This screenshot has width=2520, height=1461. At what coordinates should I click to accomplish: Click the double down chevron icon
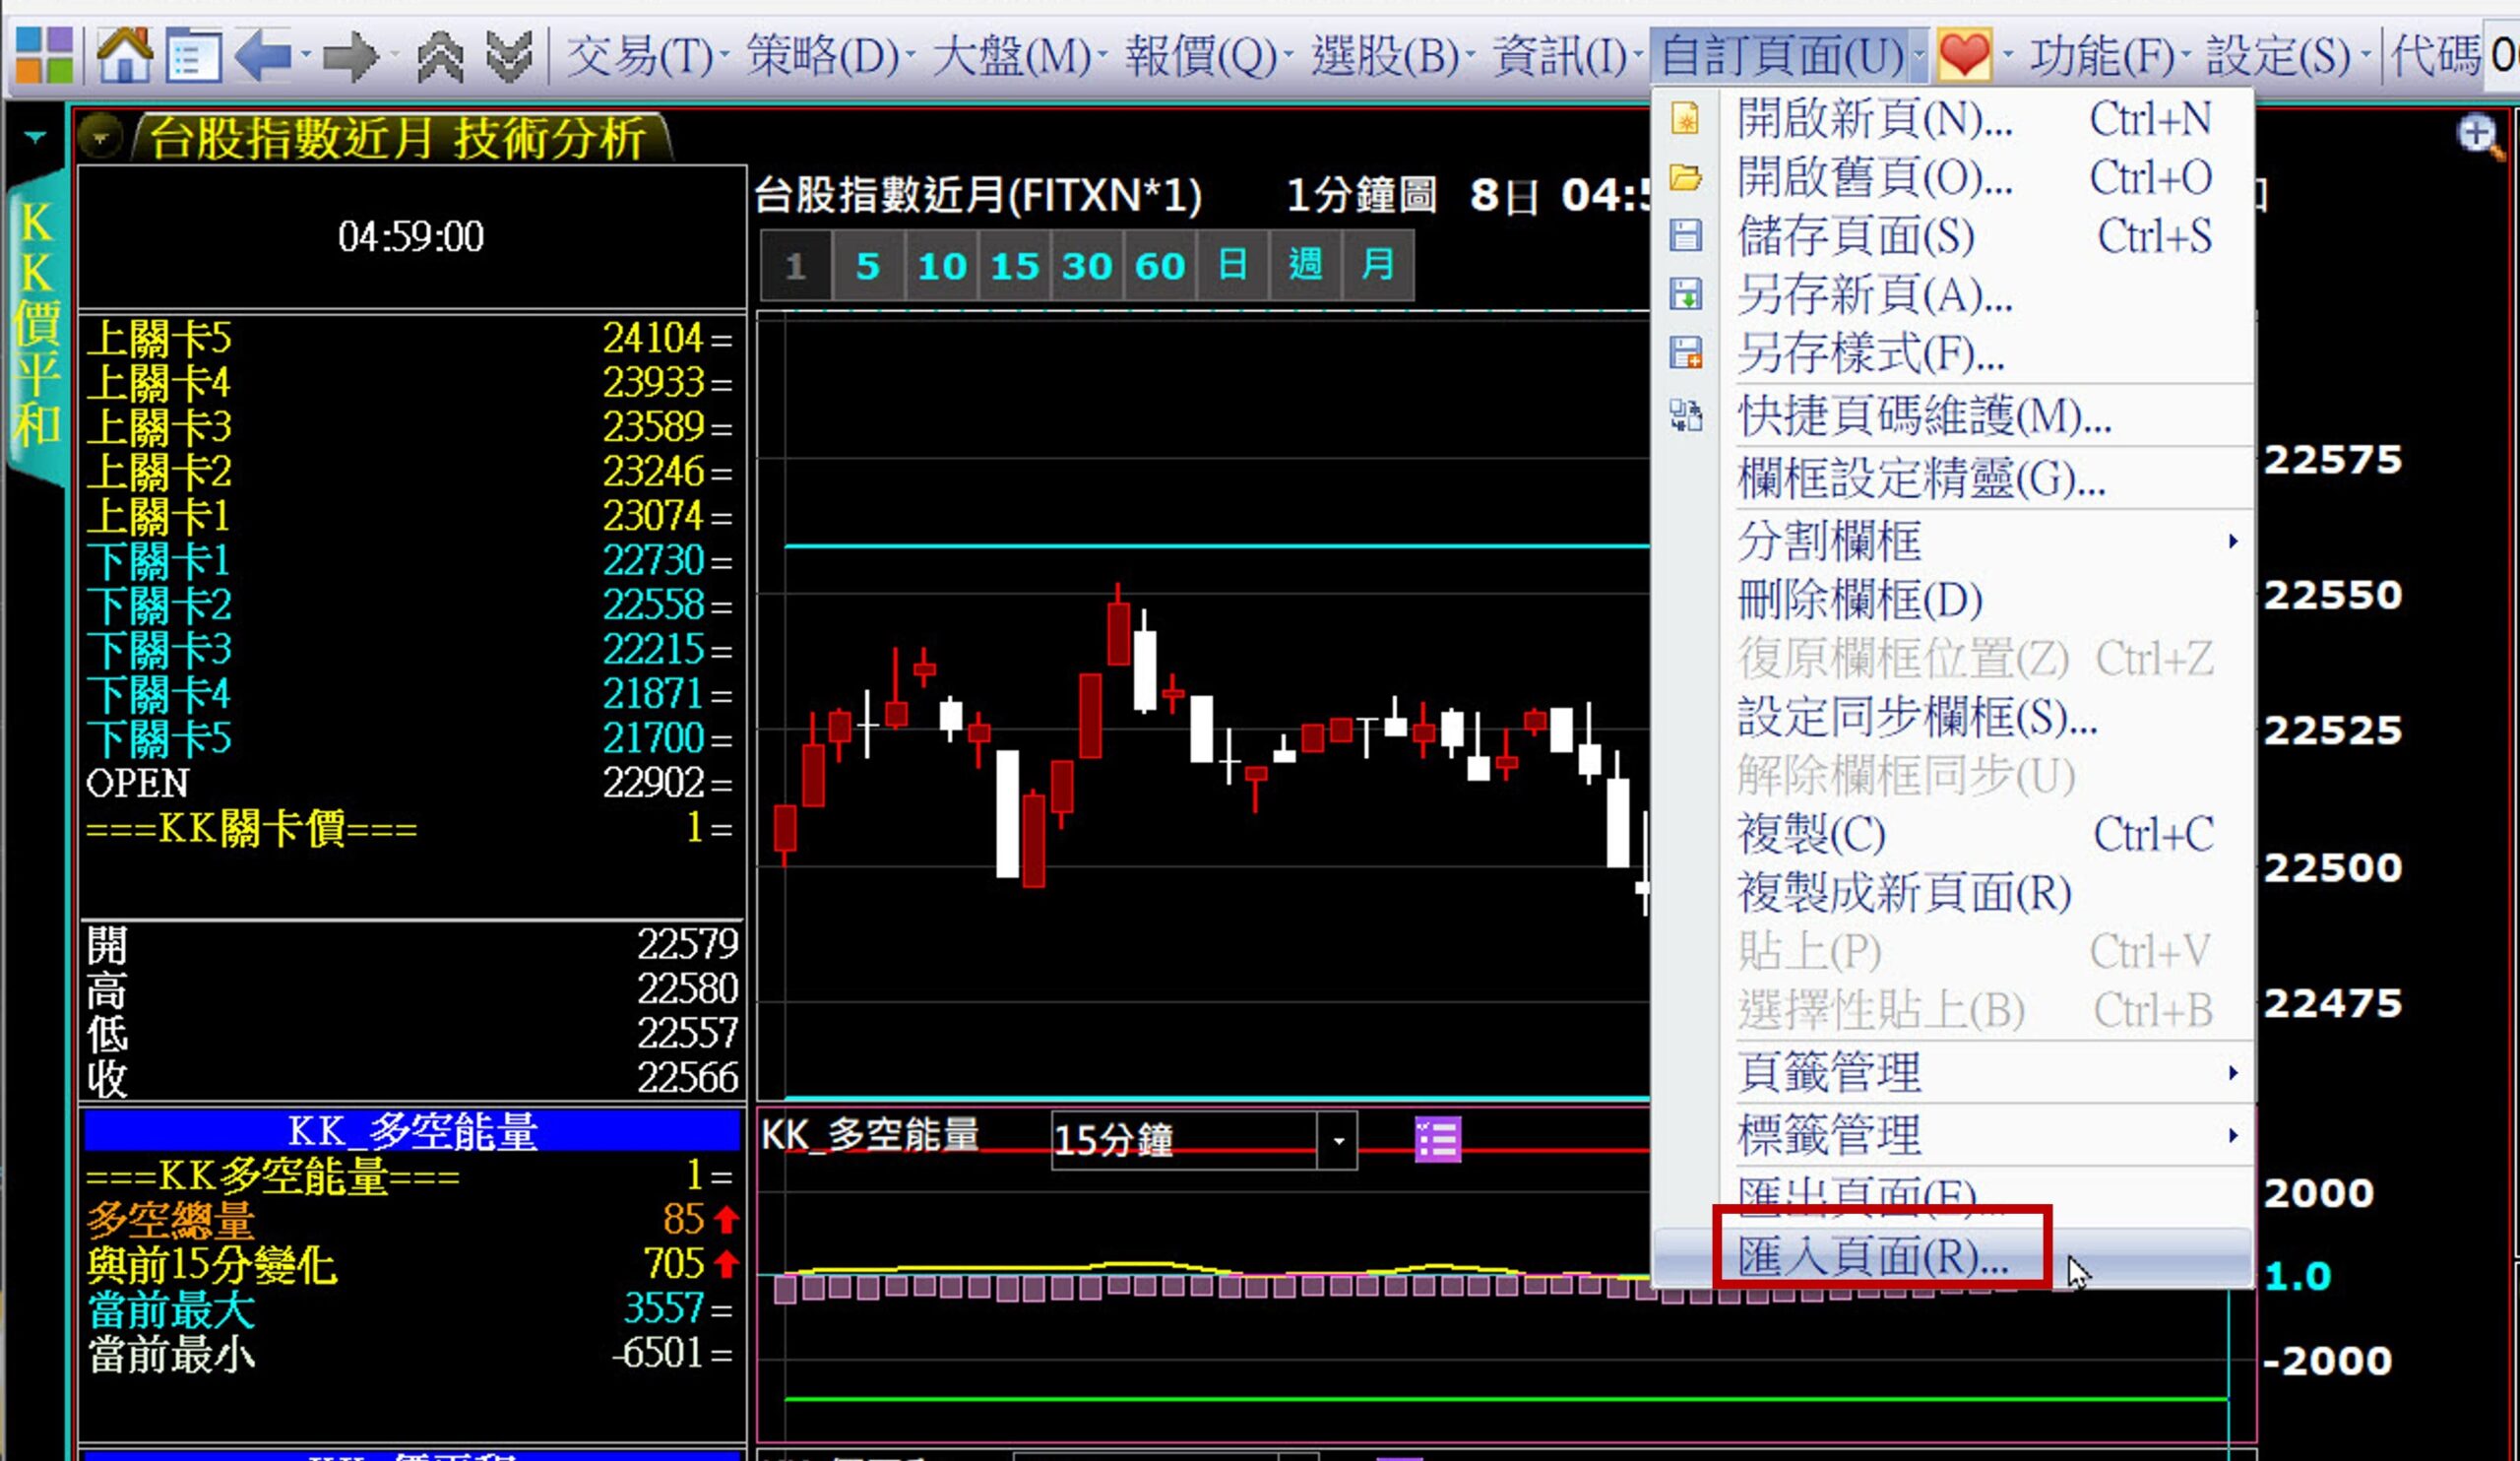tap(509, 57)
